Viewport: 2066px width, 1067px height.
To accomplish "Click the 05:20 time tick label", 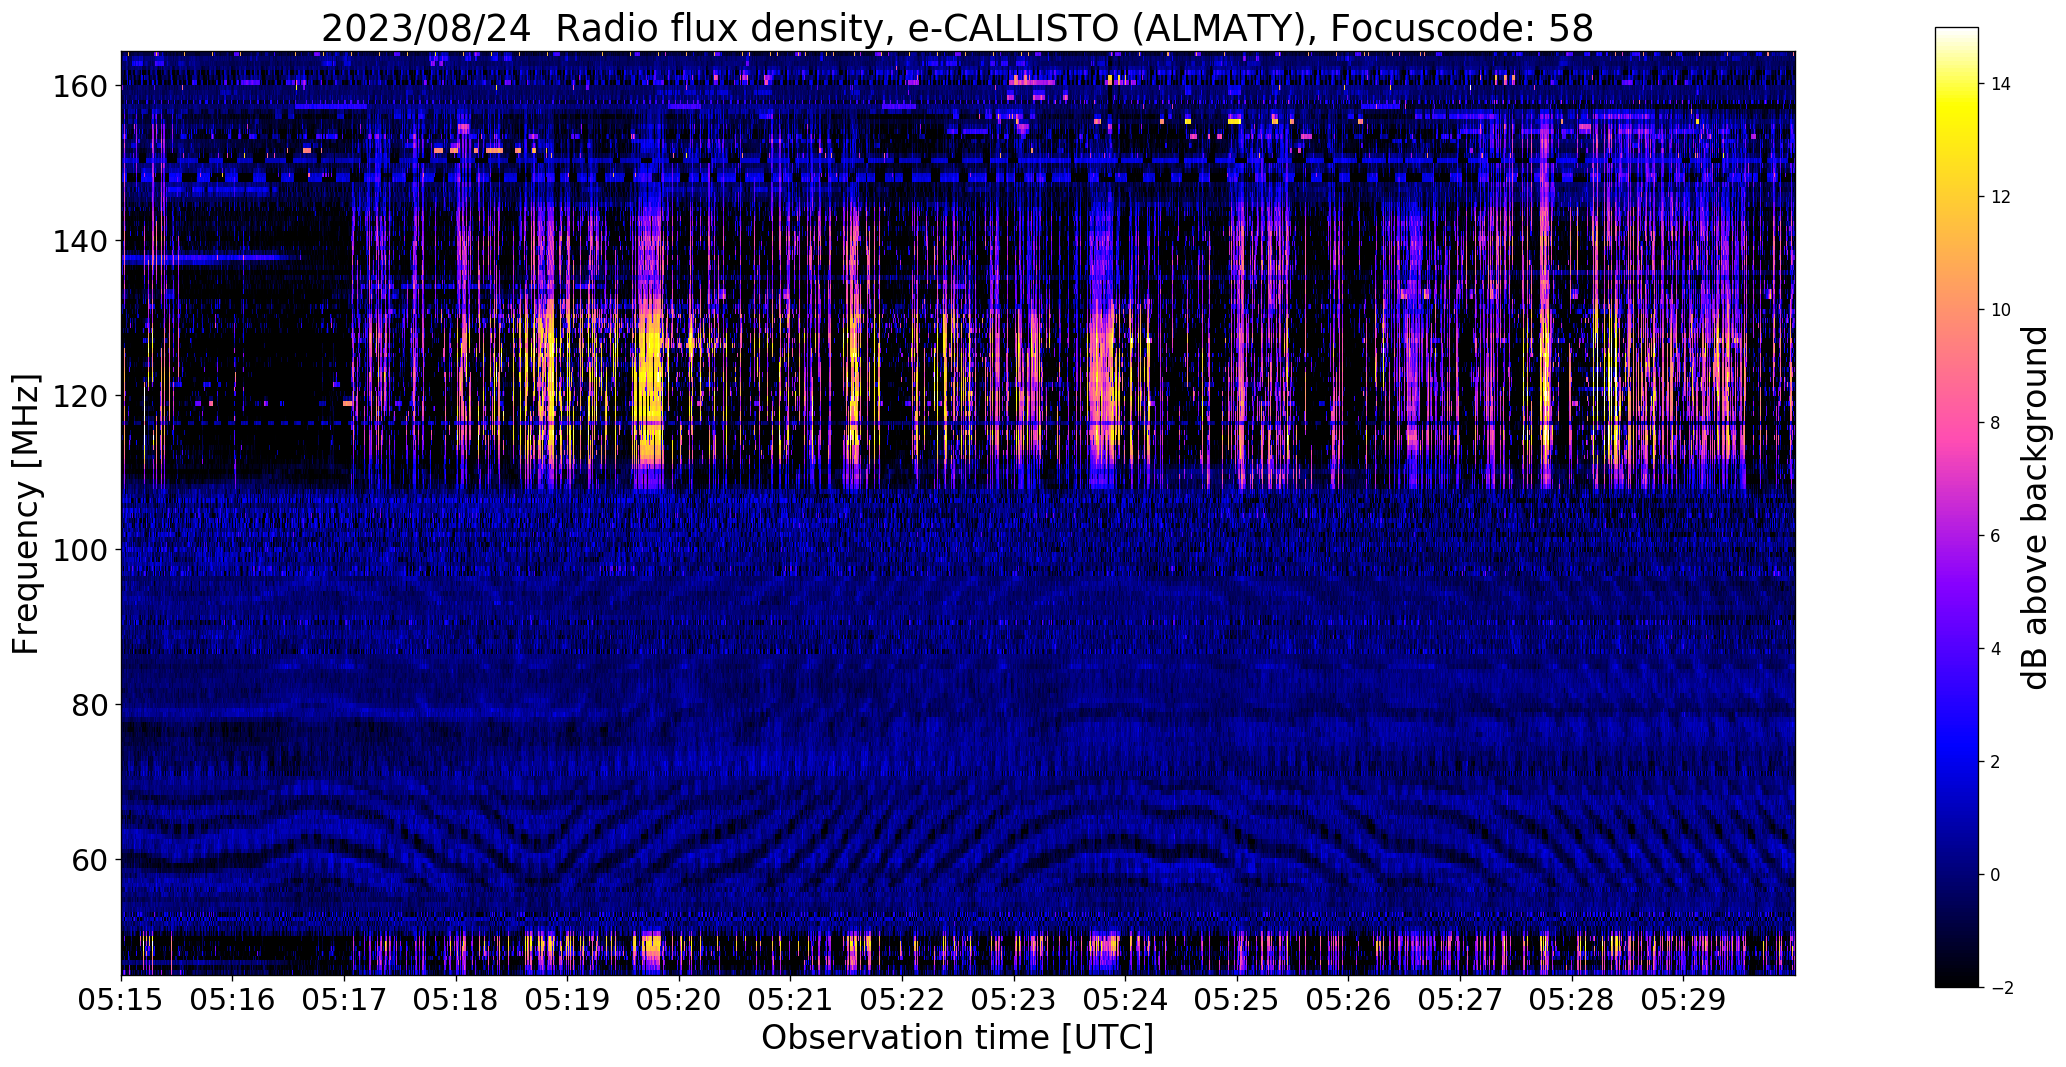I will coord(679,999).
